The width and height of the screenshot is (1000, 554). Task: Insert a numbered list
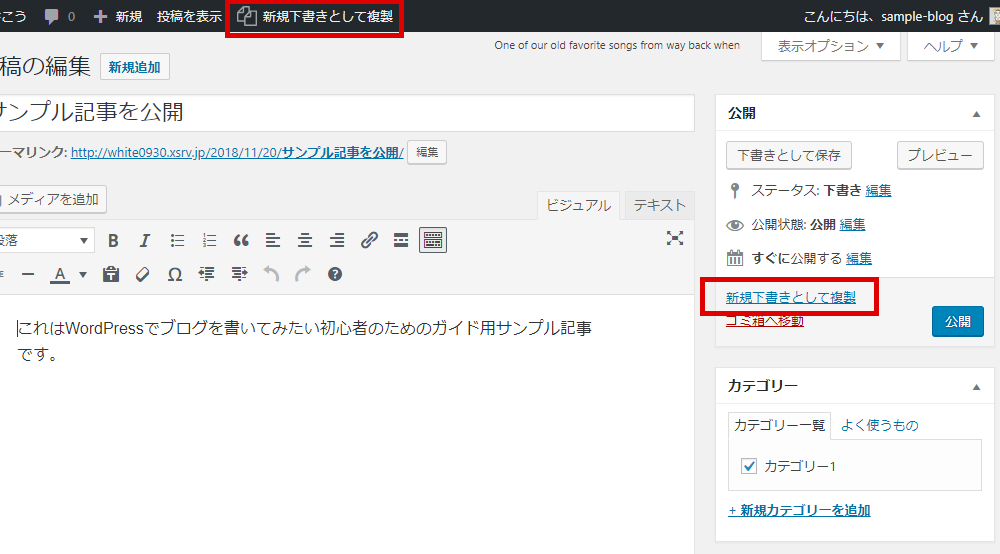click(x=209, y=240)
